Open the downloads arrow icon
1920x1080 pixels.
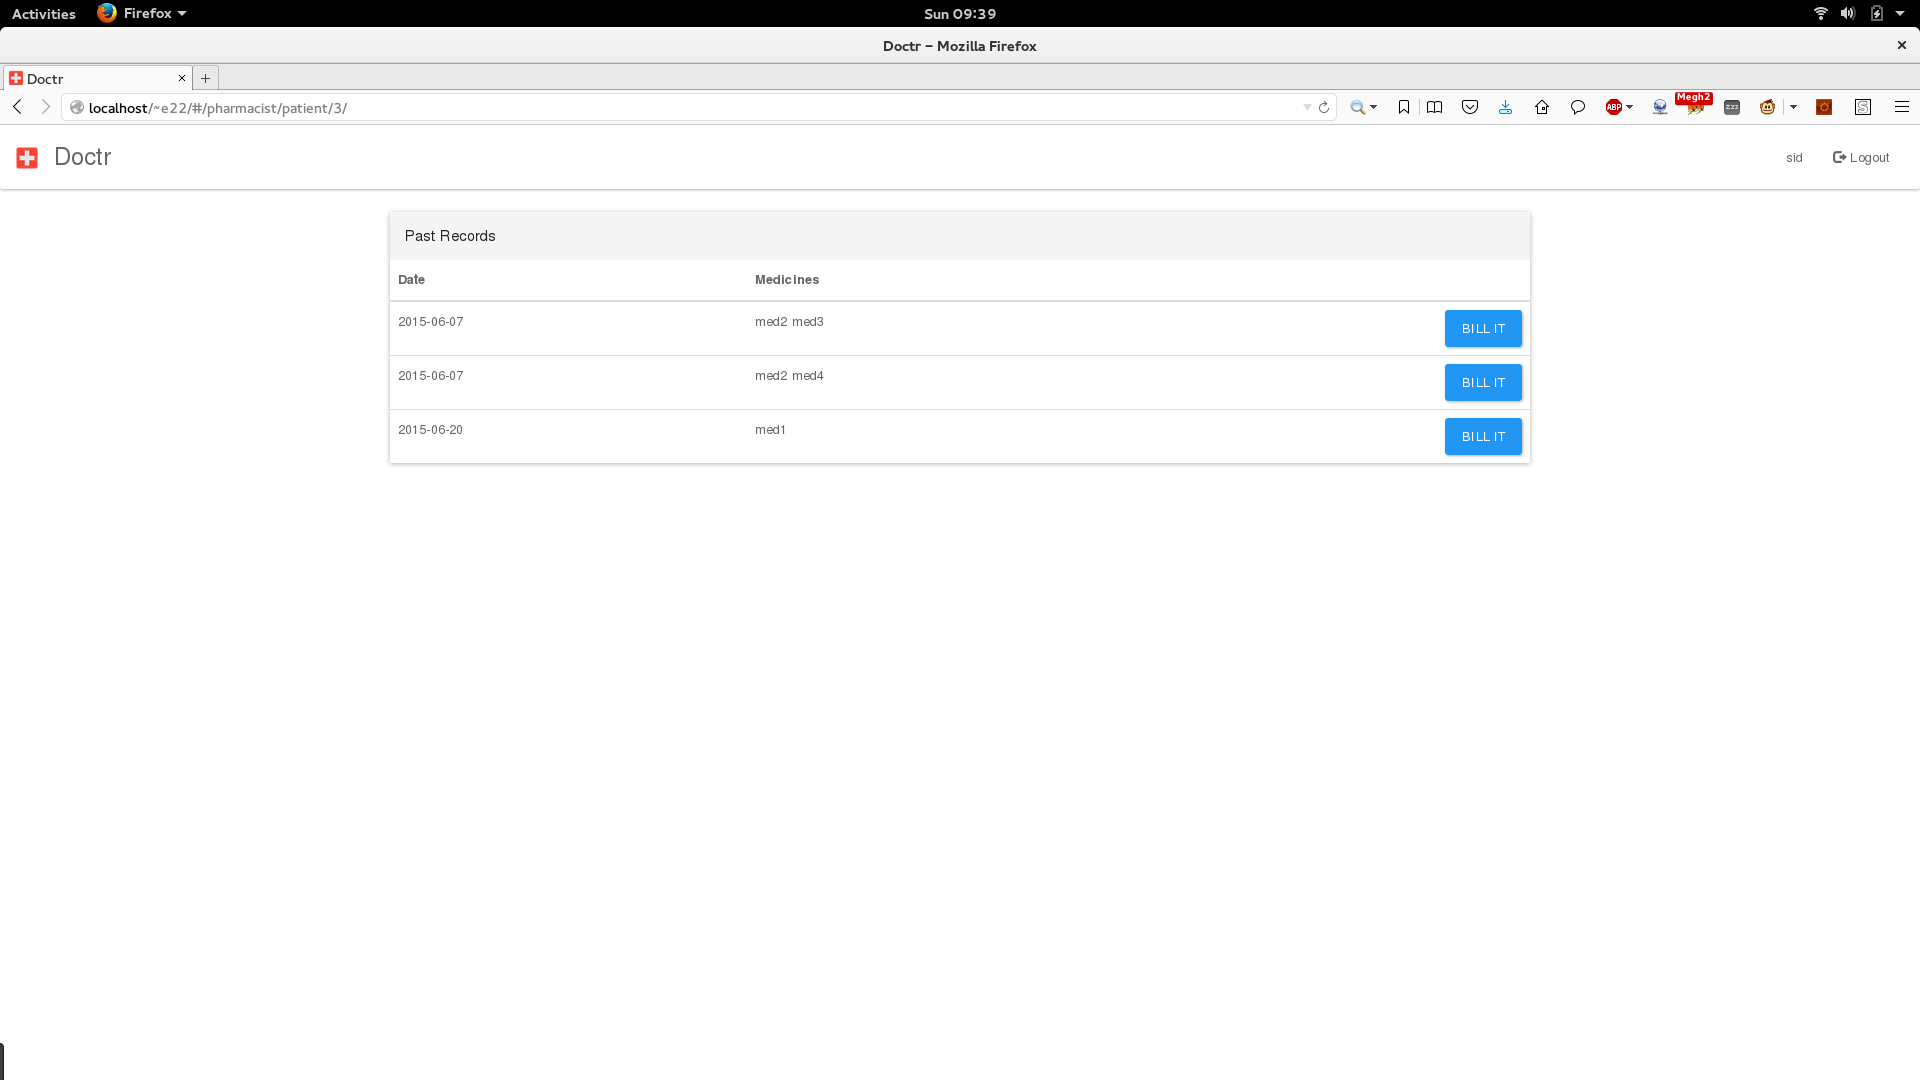(x=1505, y=107)
